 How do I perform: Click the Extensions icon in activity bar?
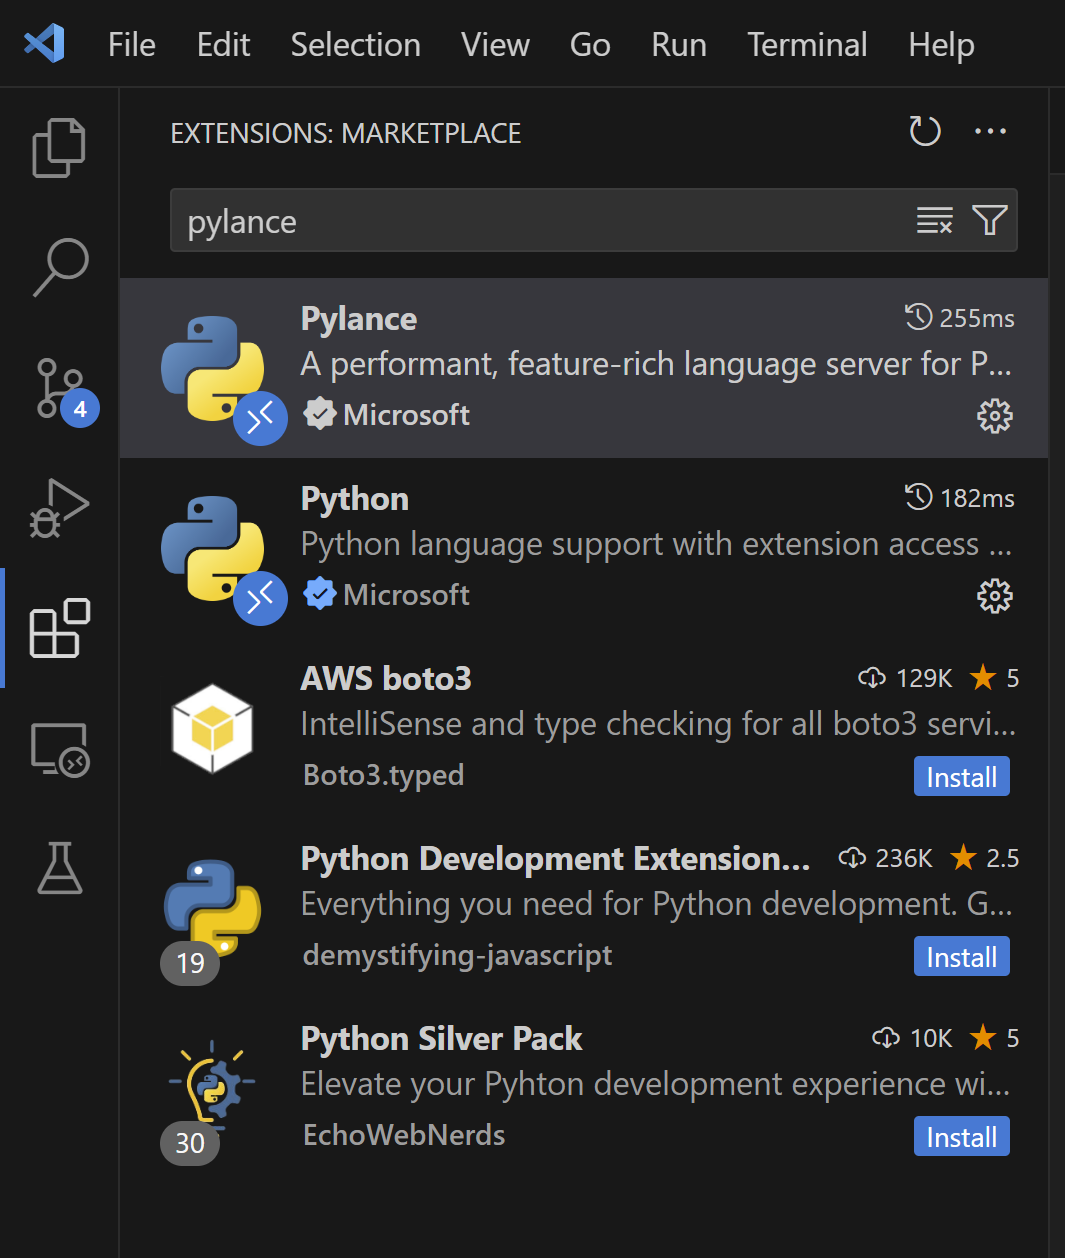(60, 628)
